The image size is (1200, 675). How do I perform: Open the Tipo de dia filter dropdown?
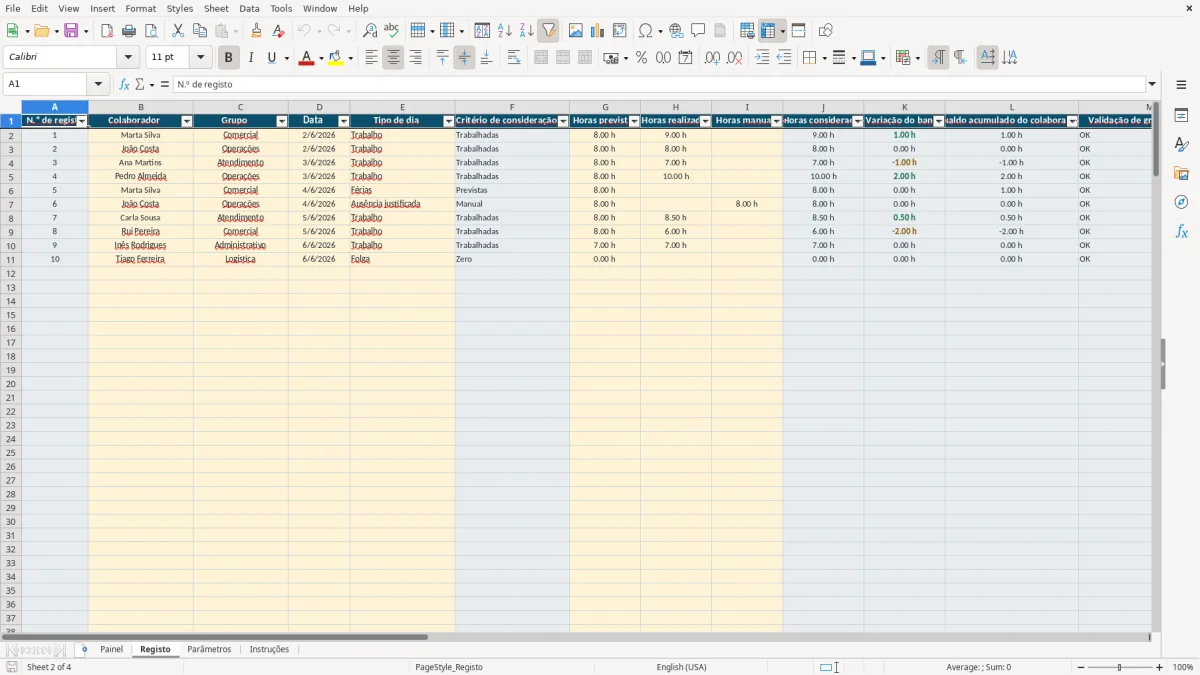[x=448, y=121]
